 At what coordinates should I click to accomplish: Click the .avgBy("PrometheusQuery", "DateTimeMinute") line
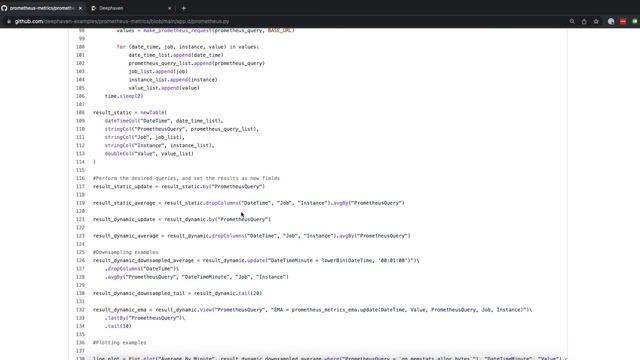tap(197, 277)
